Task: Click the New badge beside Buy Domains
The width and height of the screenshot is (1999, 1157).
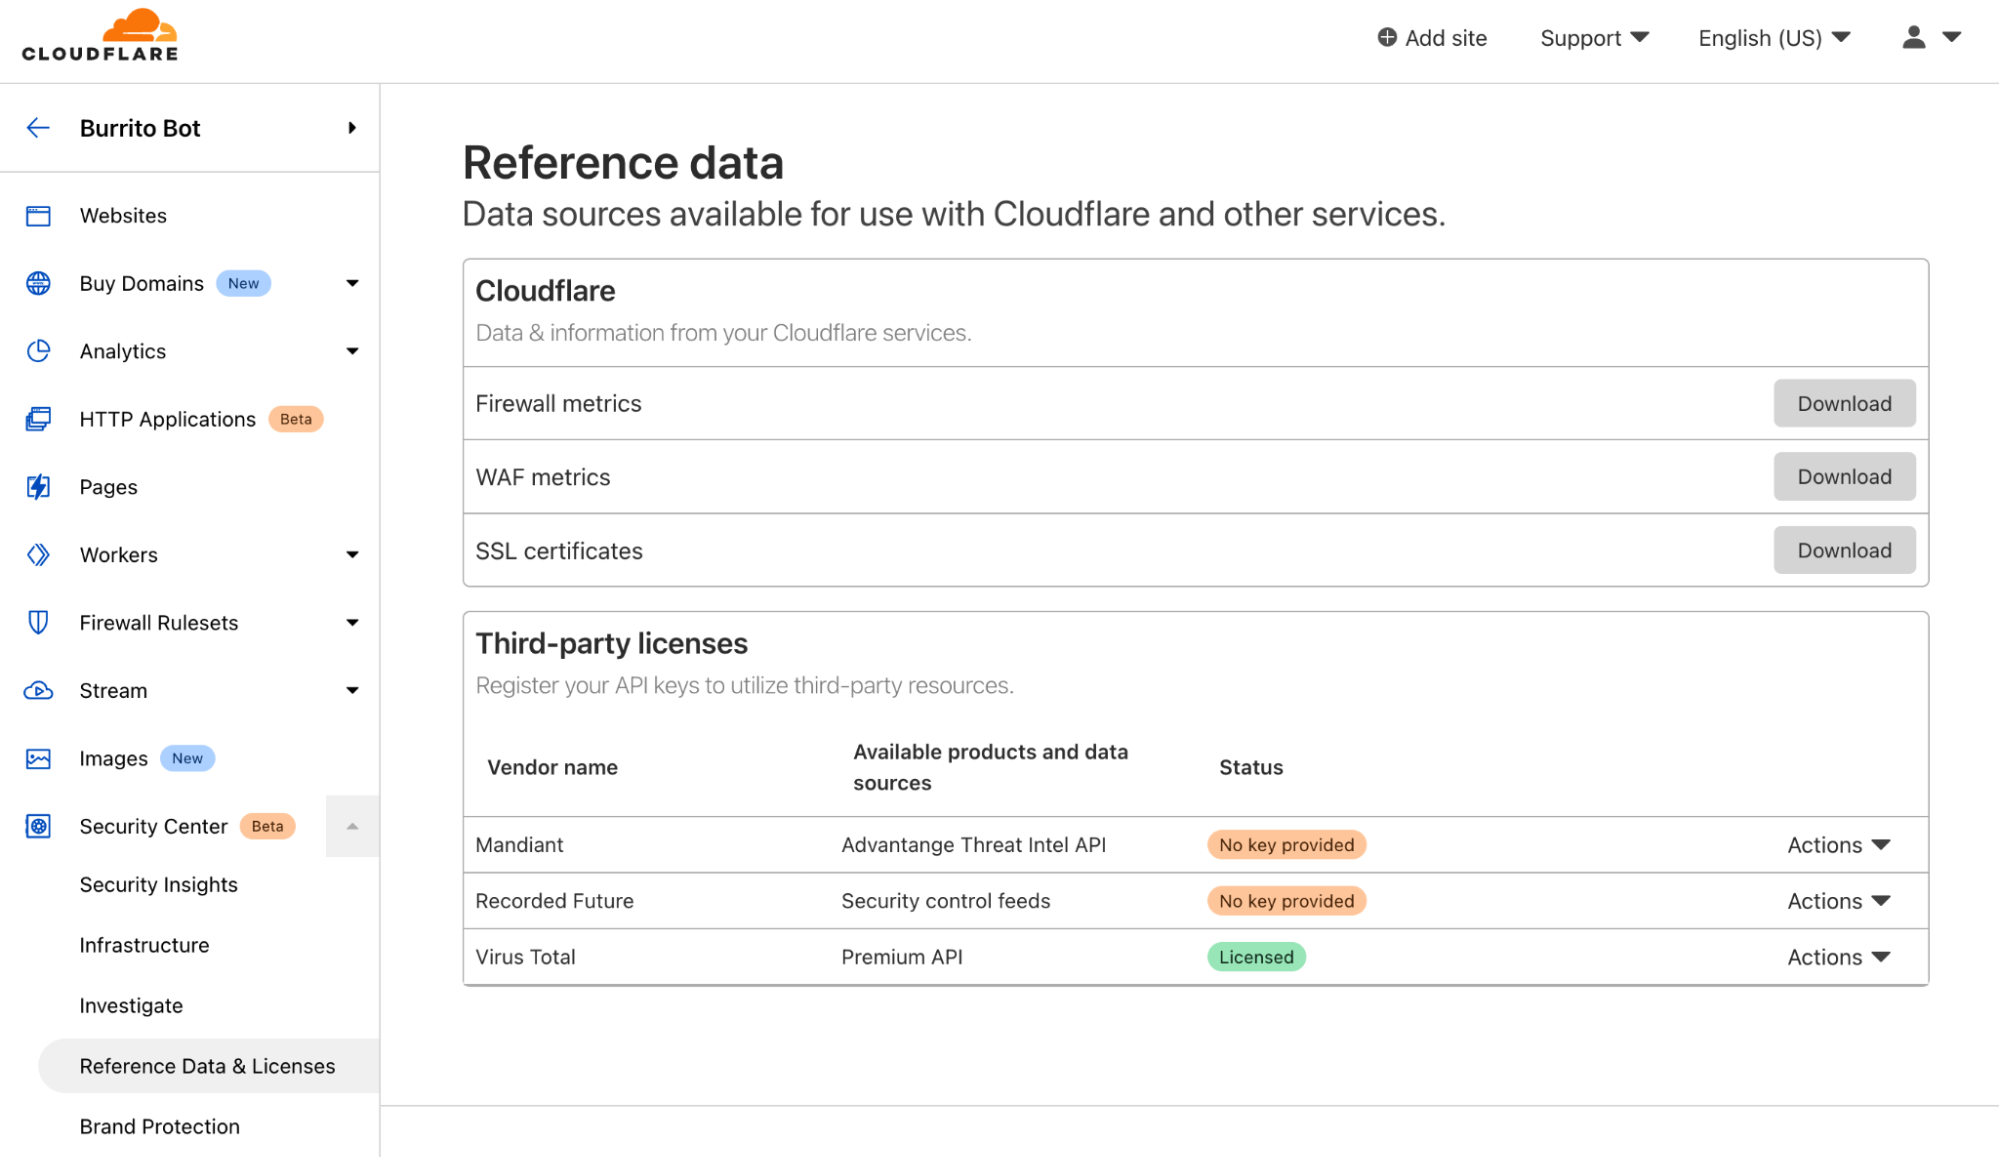Action: 243,284
